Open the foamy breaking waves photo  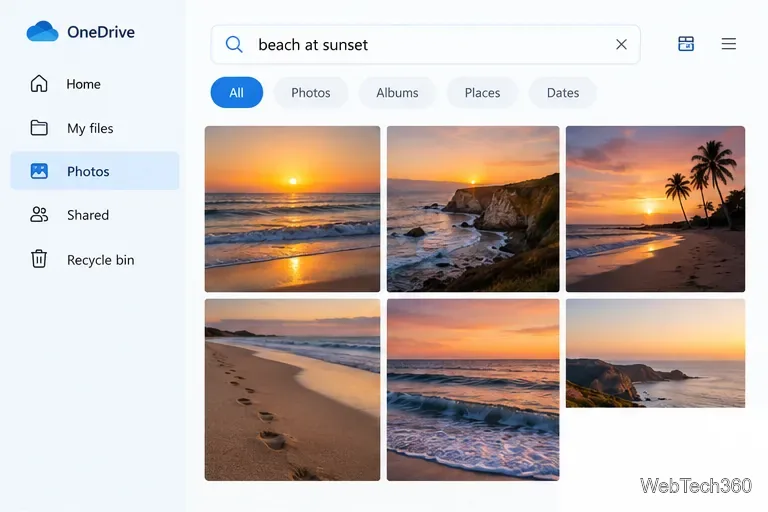coord(473,390)
